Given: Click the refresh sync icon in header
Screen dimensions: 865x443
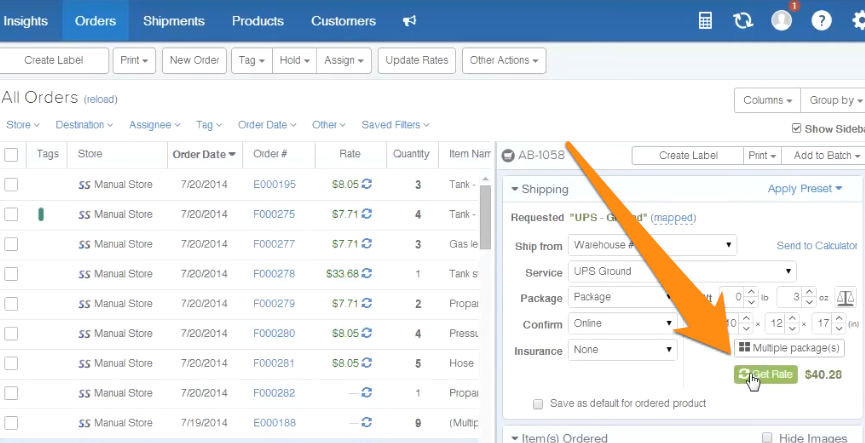Looking at the screenshot, I should click(743, 21).
